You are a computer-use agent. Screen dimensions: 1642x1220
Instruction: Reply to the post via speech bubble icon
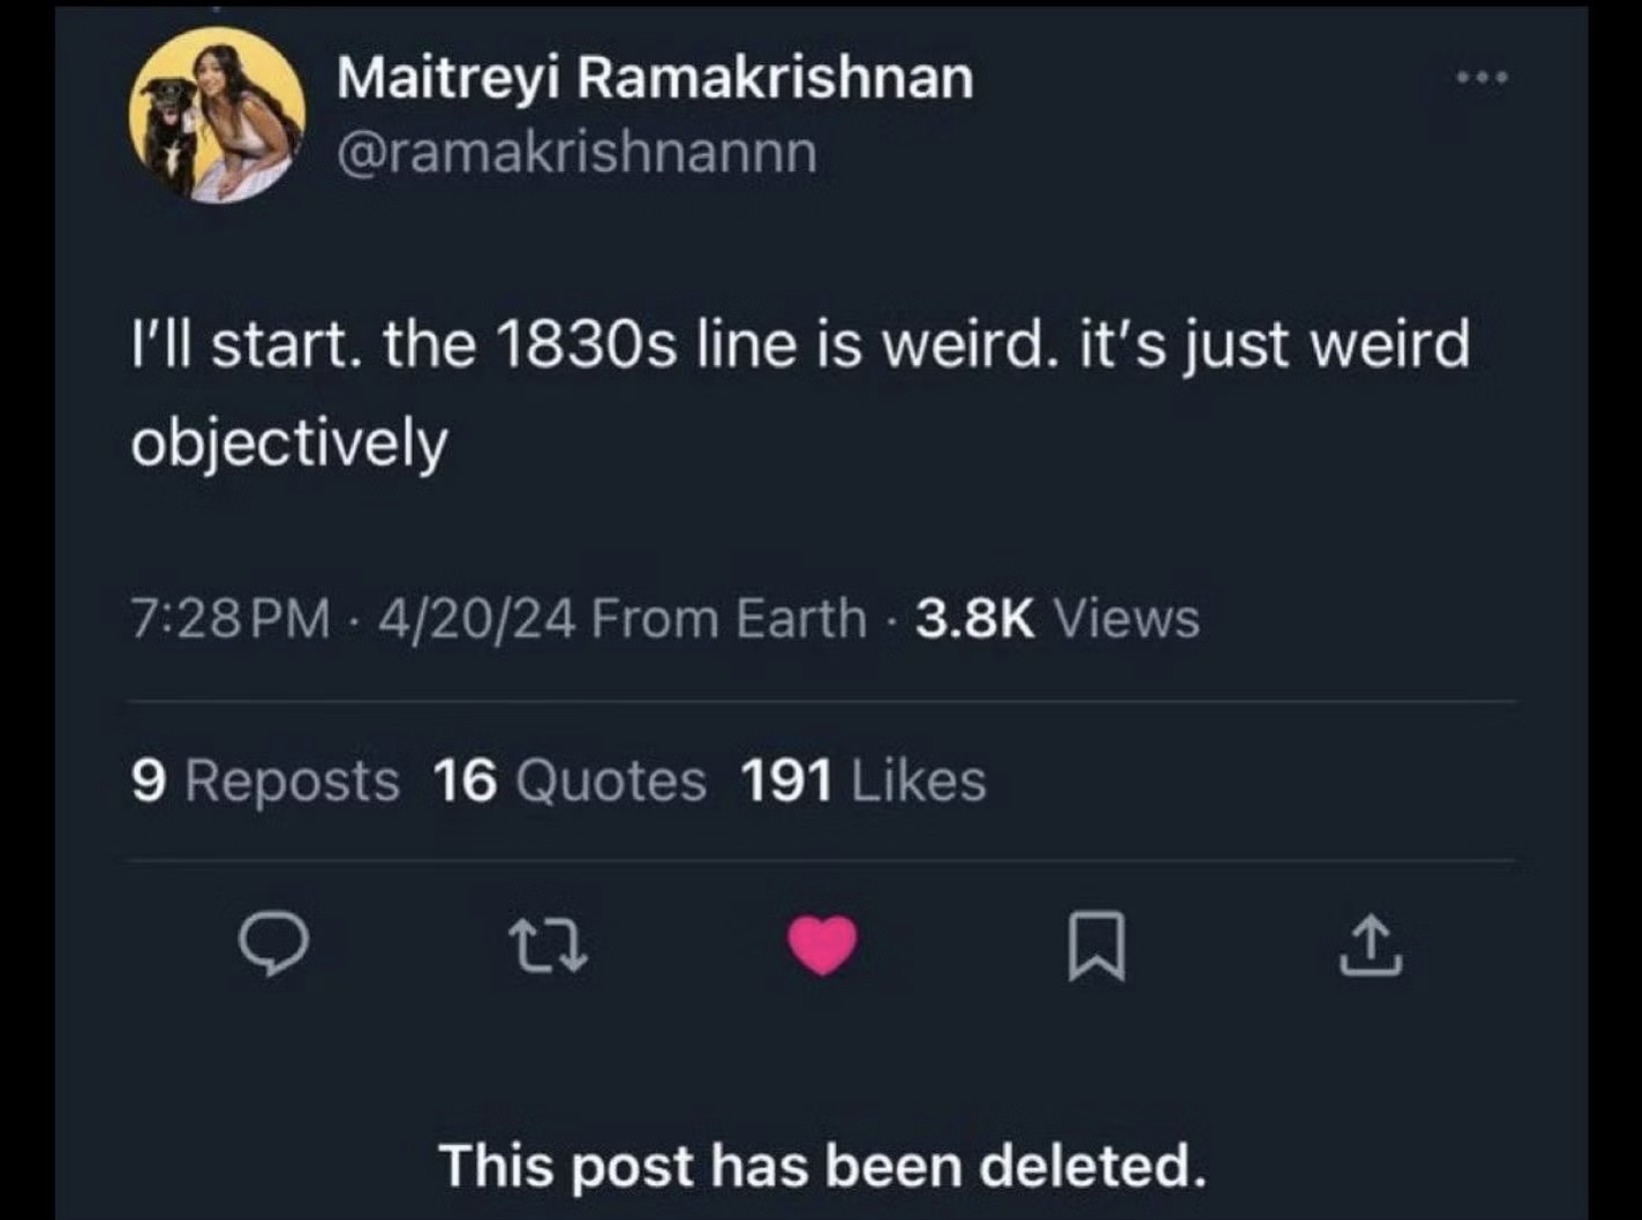(273, 945)
